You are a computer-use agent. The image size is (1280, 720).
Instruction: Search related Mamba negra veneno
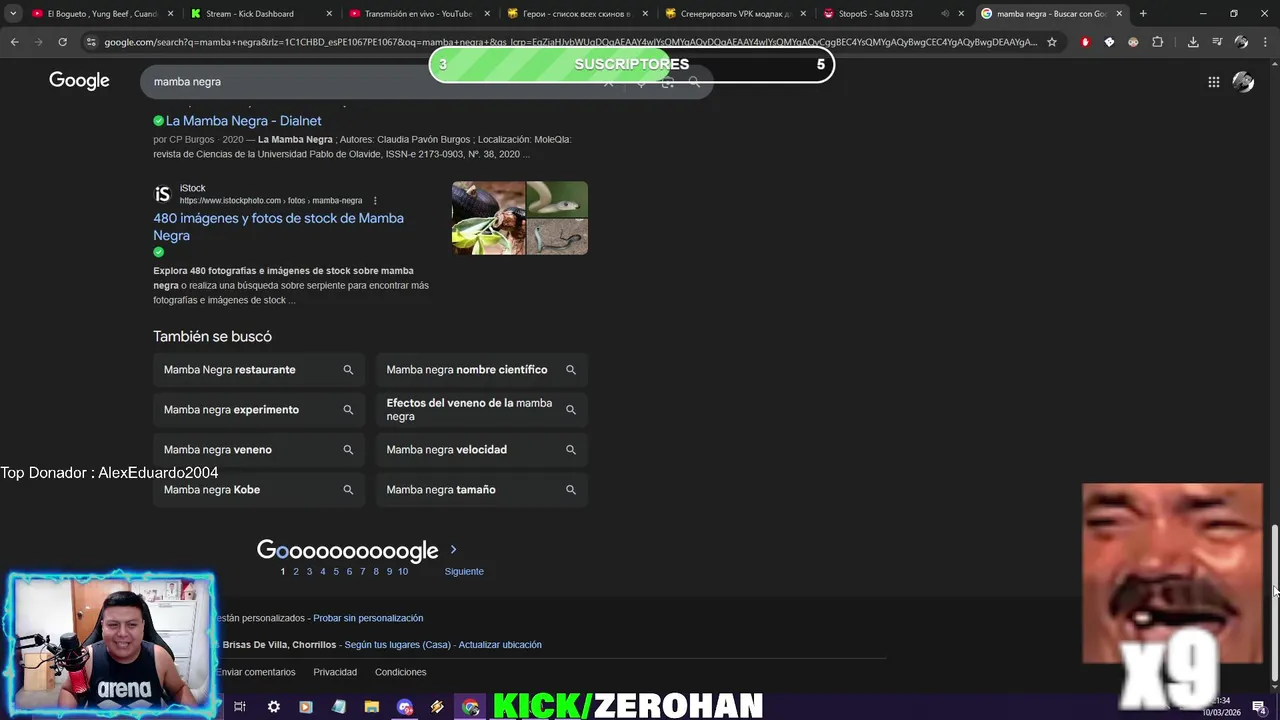258,450
